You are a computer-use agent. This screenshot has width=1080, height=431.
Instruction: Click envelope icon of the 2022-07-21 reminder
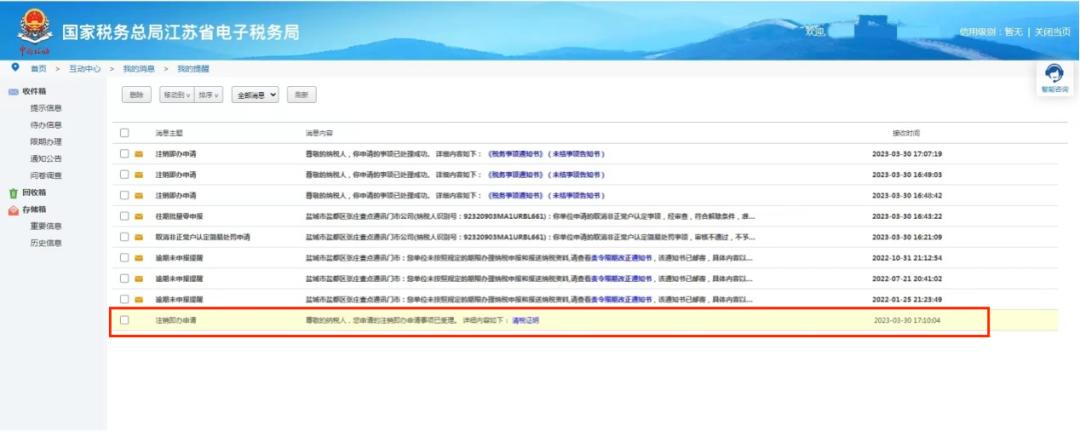click(138, 279)
